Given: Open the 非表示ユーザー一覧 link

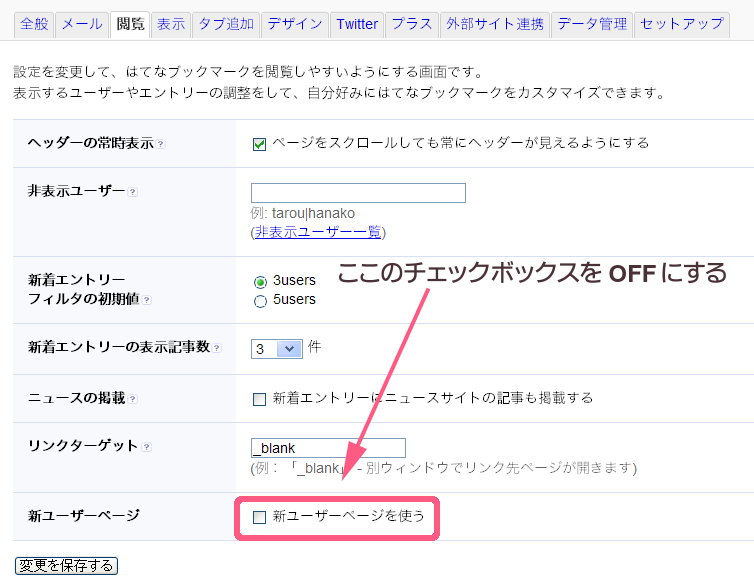Looking at the screenshot, I should pos(318,232).
